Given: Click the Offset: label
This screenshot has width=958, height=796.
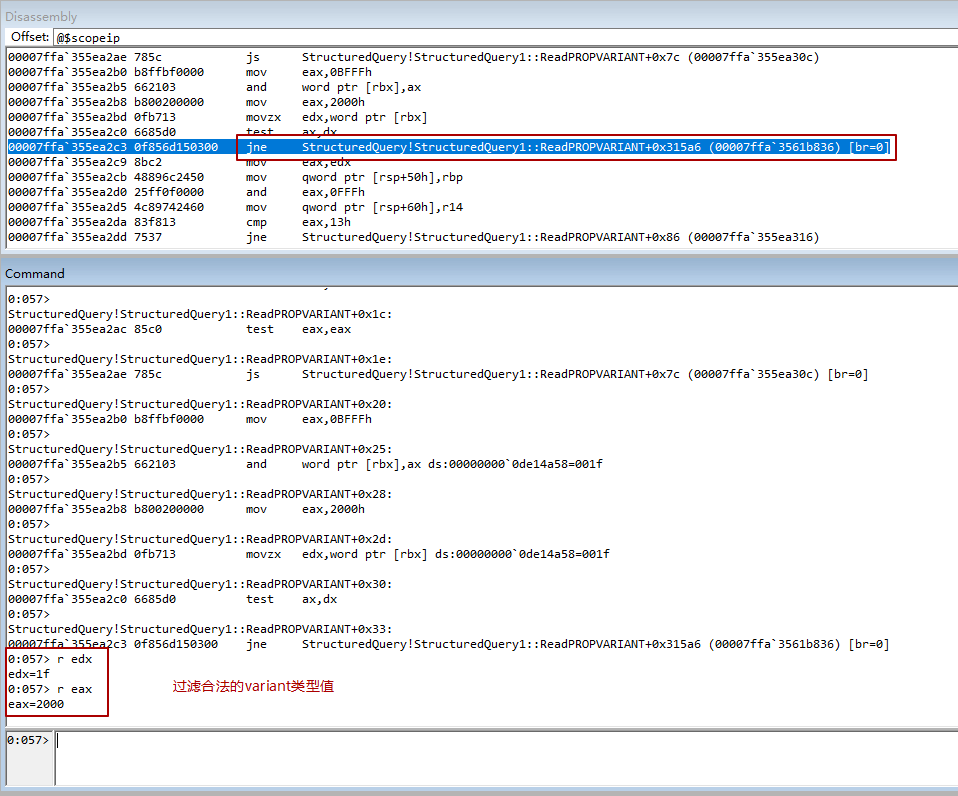Looking at the screenshot, I should [29, 37].
